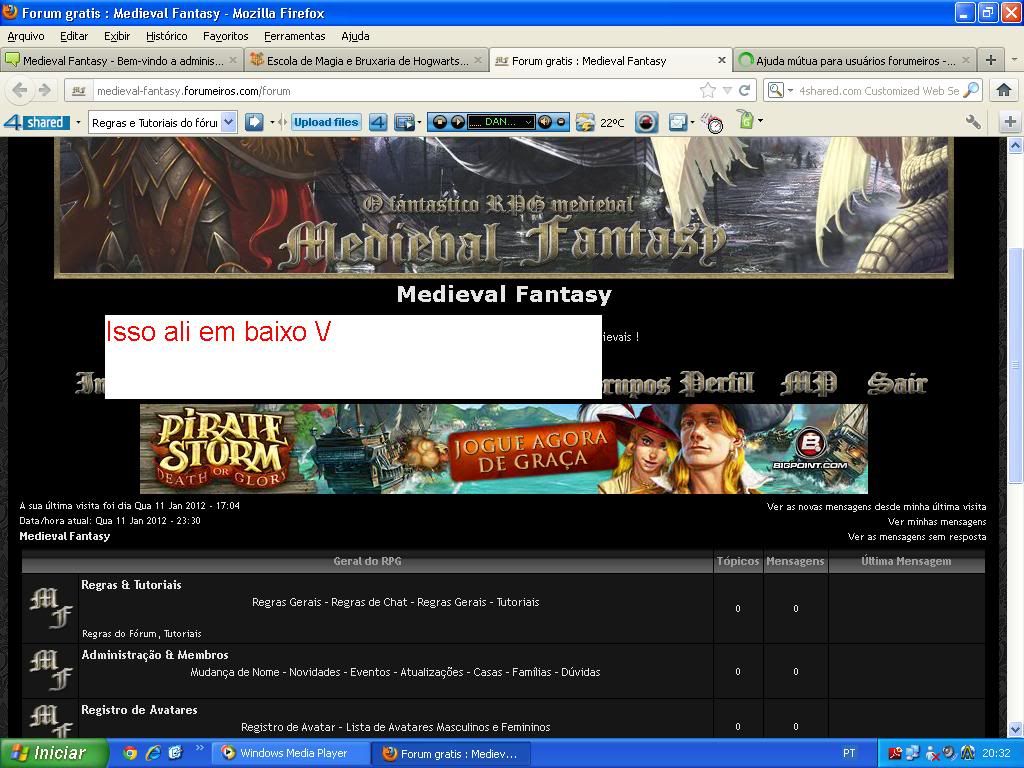Open the Arquivo menu
The height and width of the screenshot is (768, 1024).
click(x=25, y=36)
